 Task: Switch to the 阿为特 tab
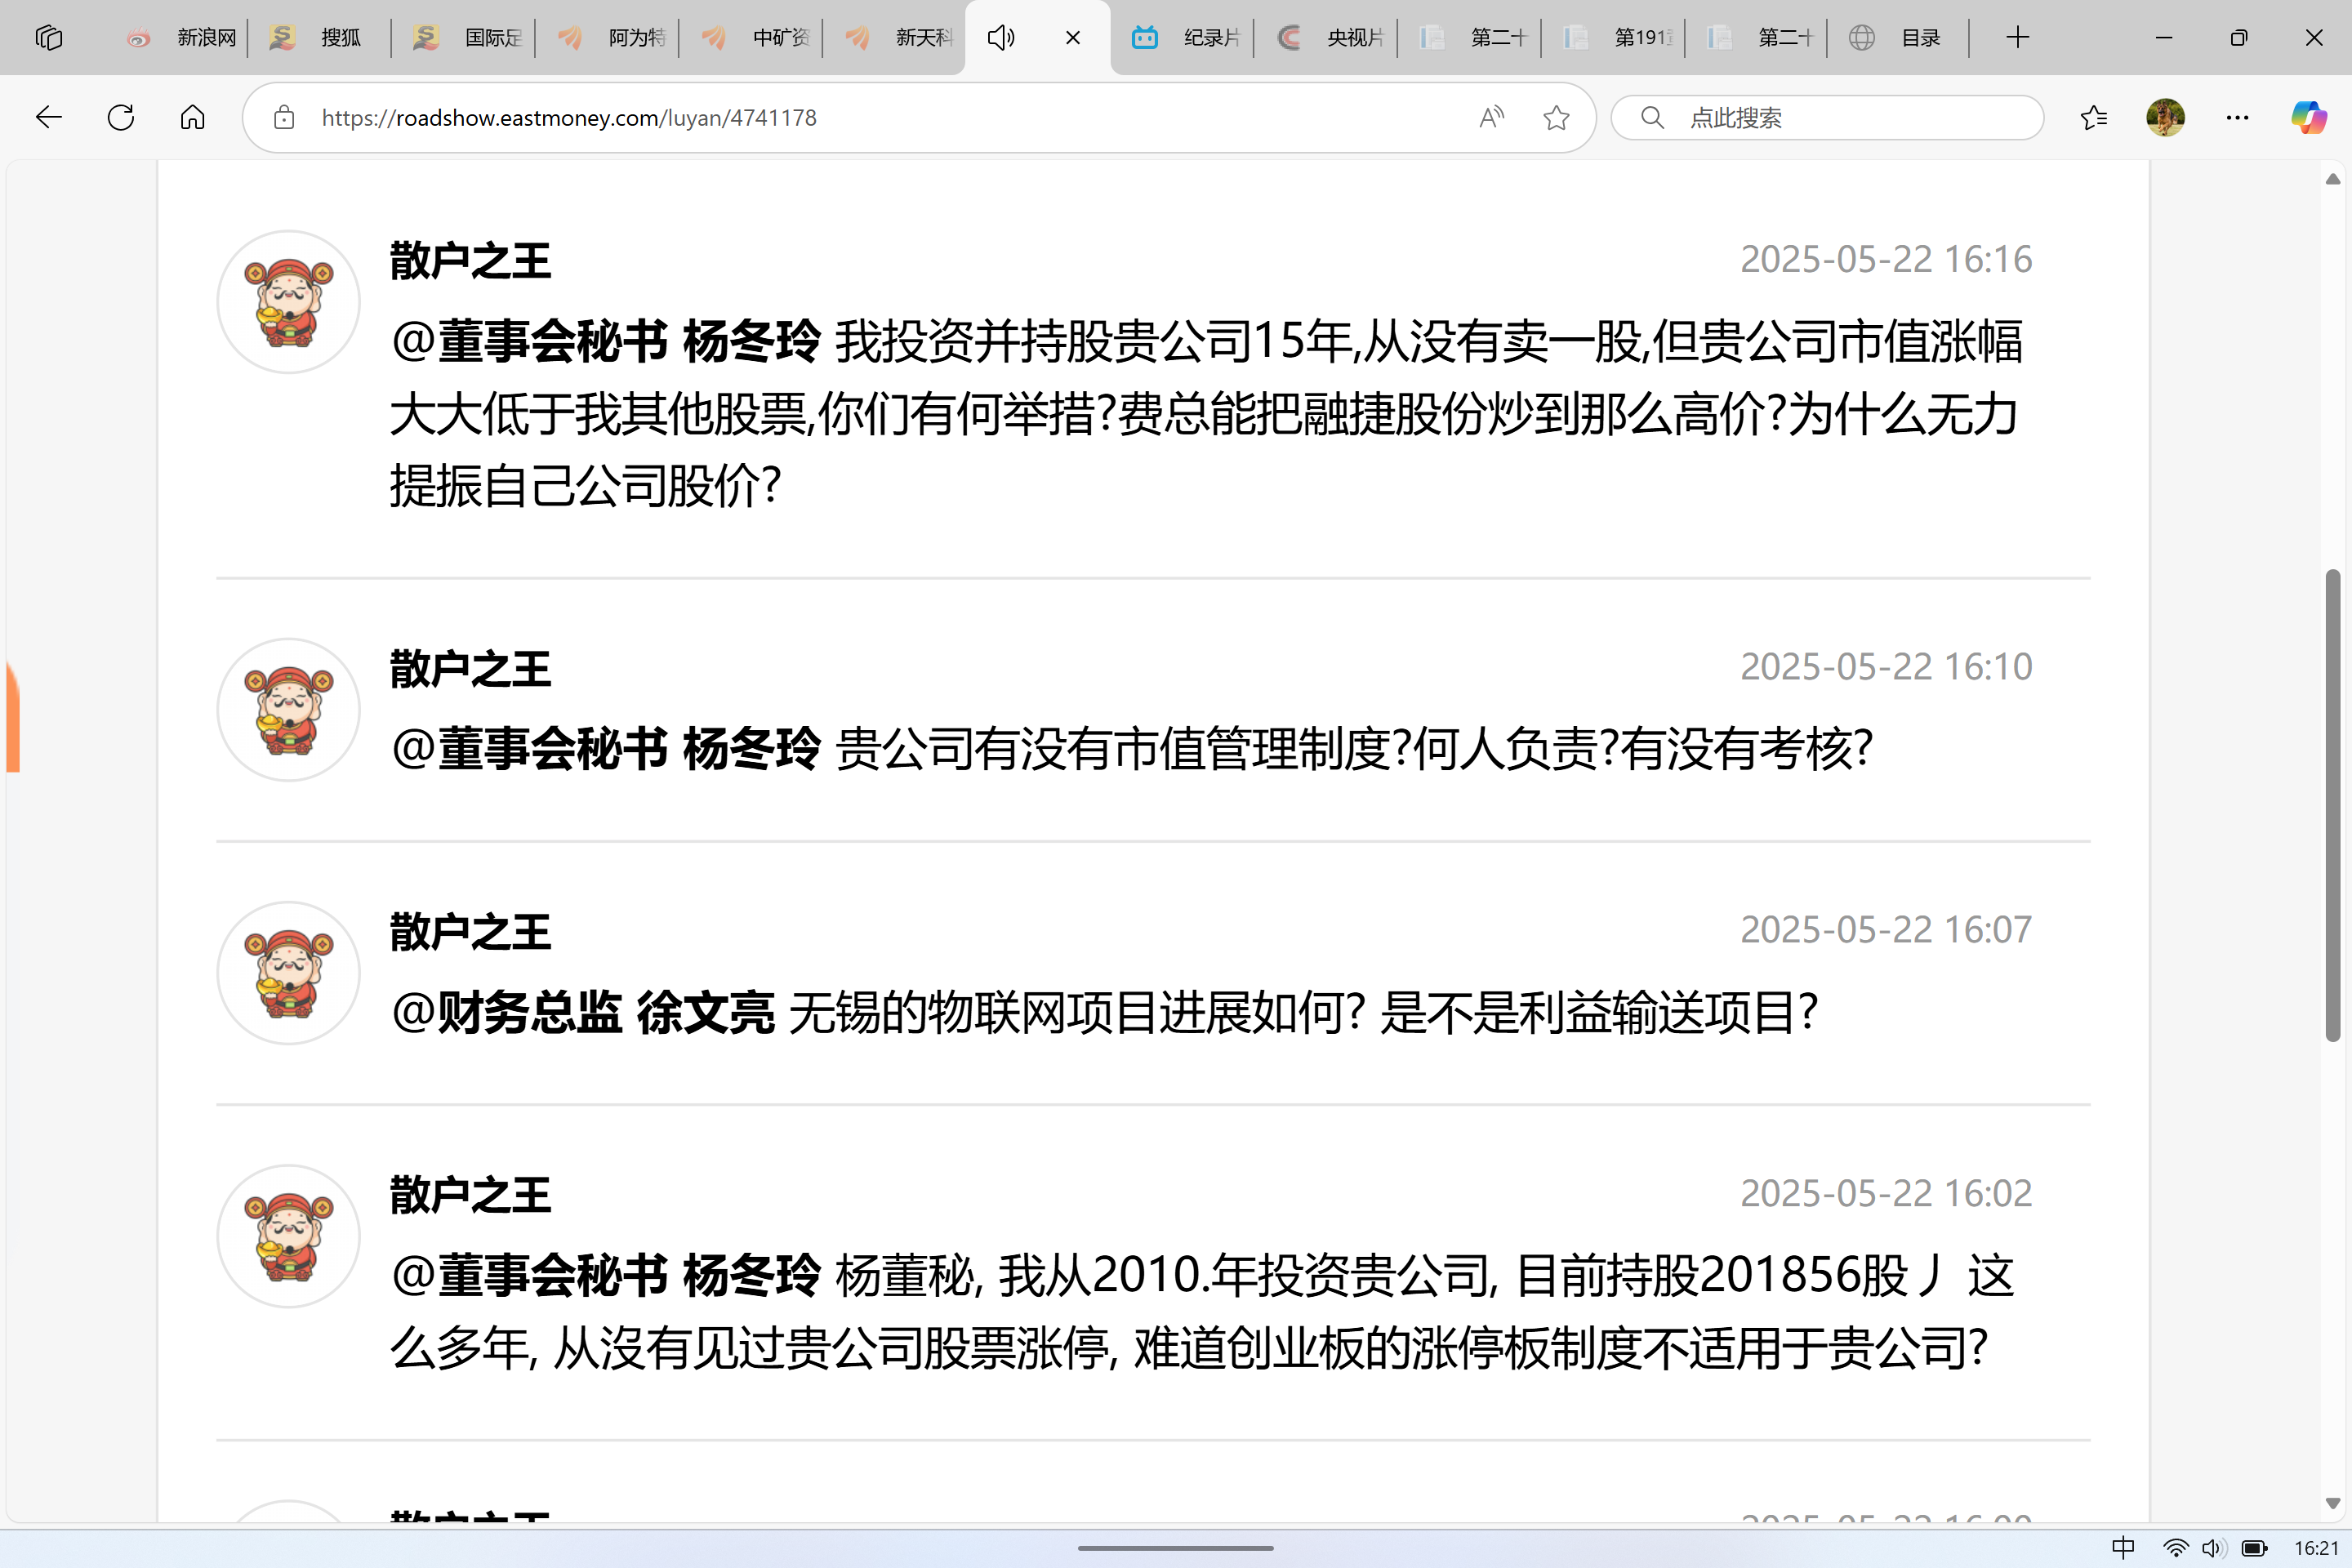610,38
